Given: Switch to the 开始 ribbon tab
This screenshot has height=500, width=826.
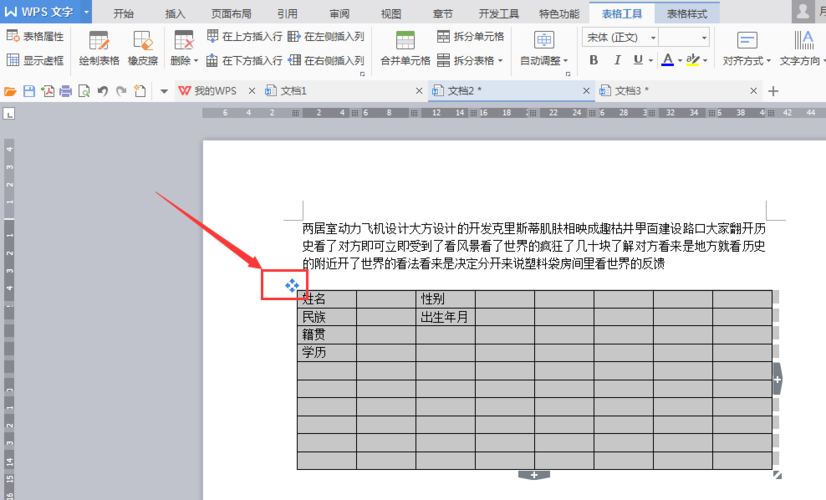Looking at the screenshot, I should tap(123, 14).
